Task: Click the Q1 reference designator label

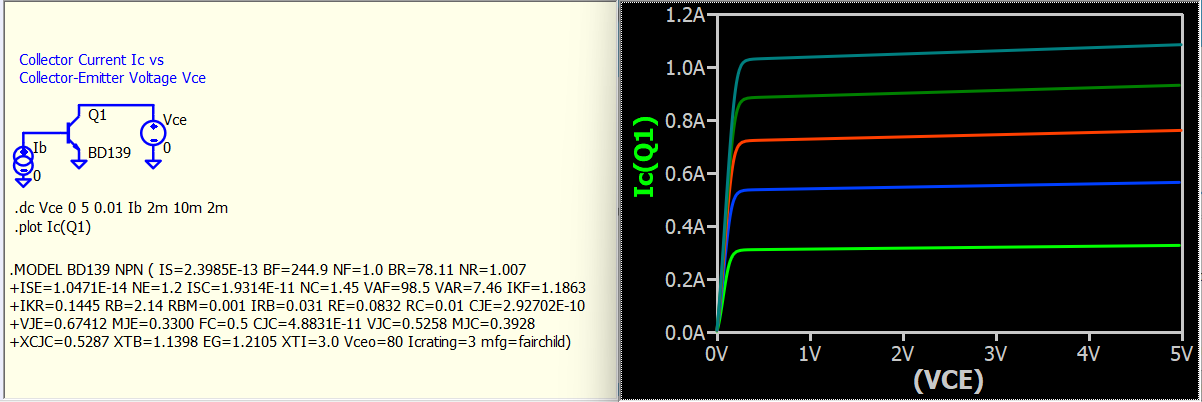Action: coord(97,115)
